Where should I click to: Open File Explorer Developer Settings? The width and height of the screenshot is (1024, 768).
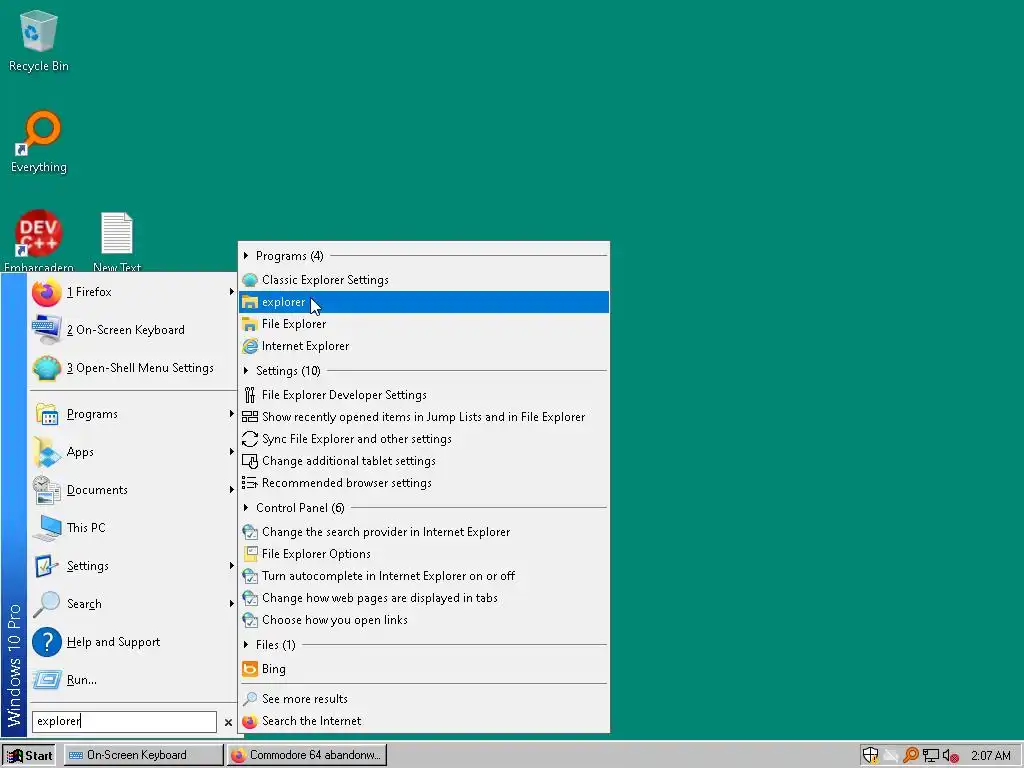pyautogui.click(x=424, y=394)
